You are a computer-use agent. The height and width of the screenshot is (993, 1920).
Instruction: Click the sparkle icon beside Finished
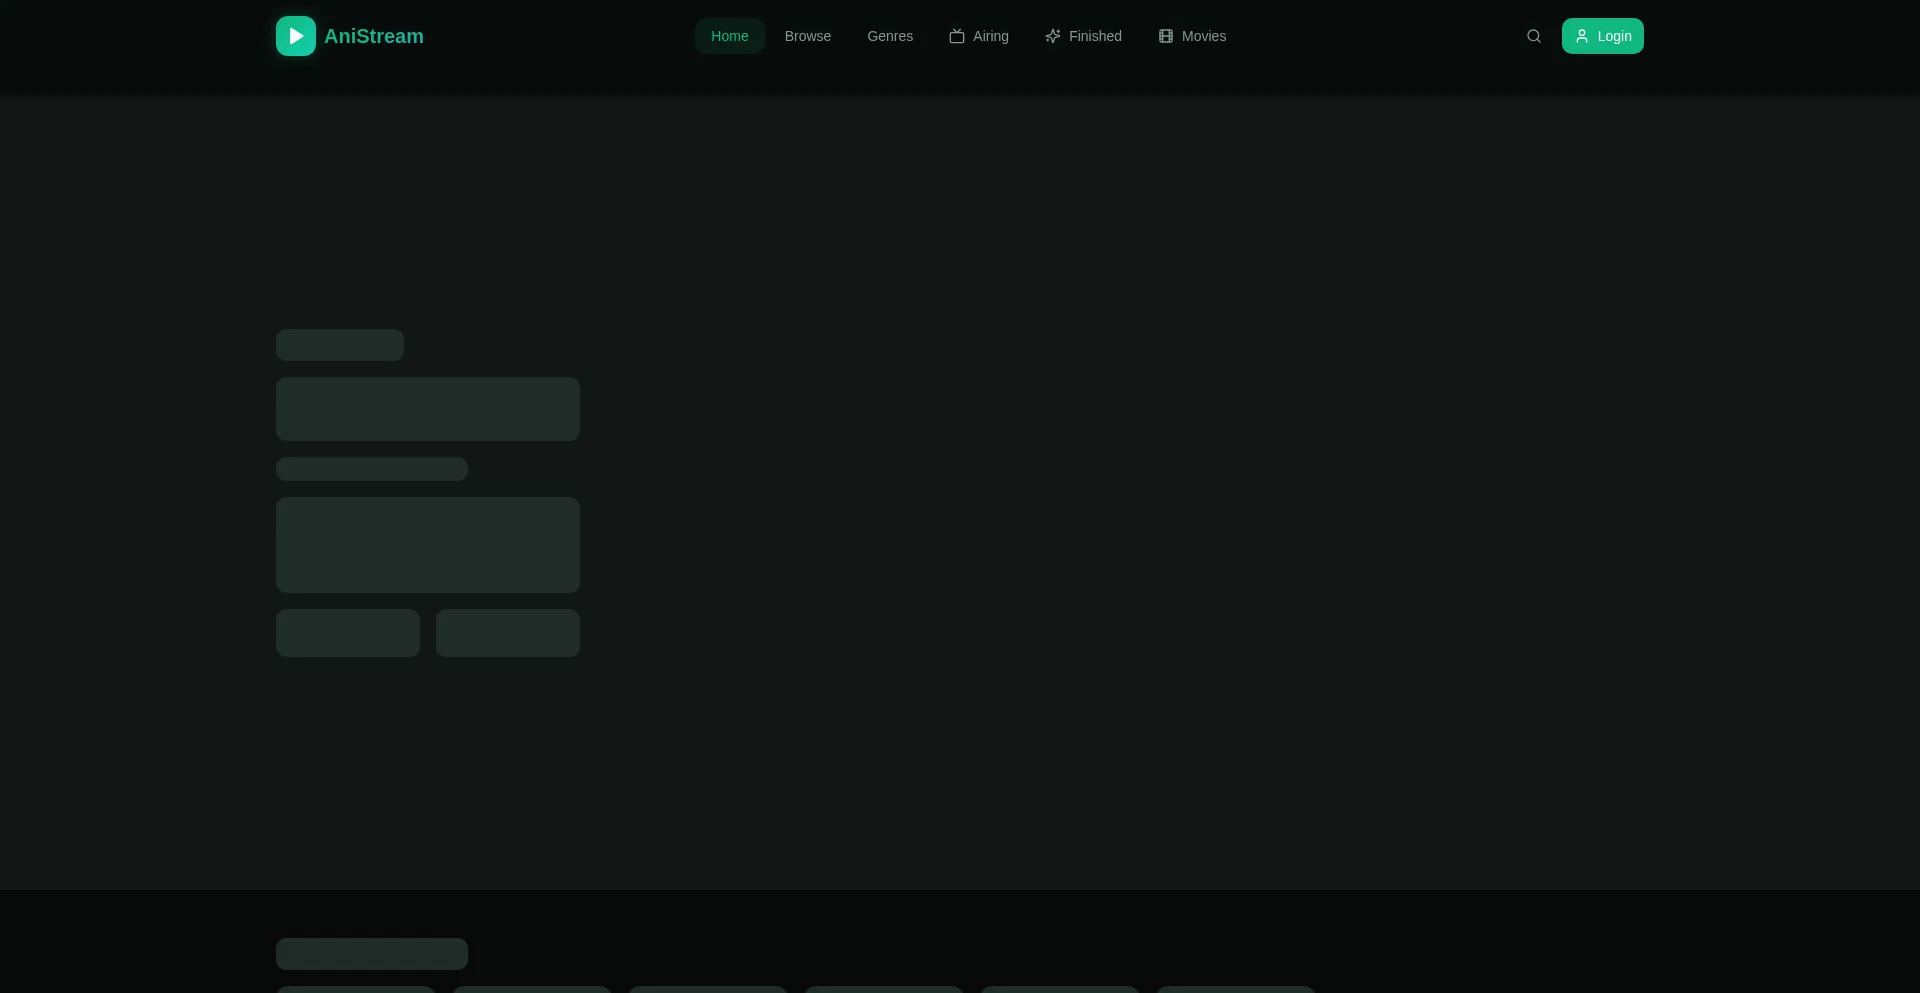point(1053,36)
